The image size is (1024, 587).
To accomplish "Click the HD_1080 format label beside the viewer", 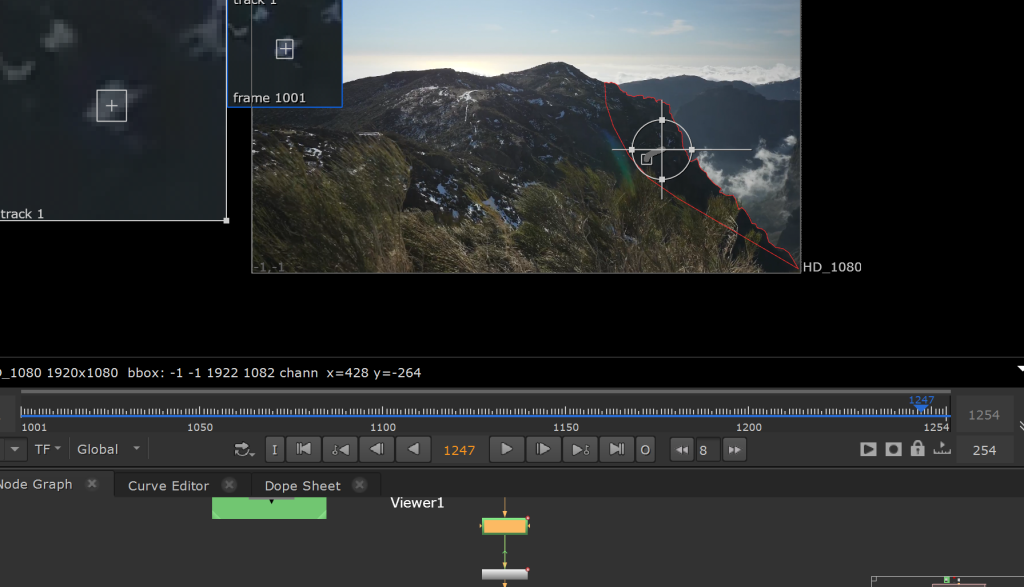I will 832,267.
